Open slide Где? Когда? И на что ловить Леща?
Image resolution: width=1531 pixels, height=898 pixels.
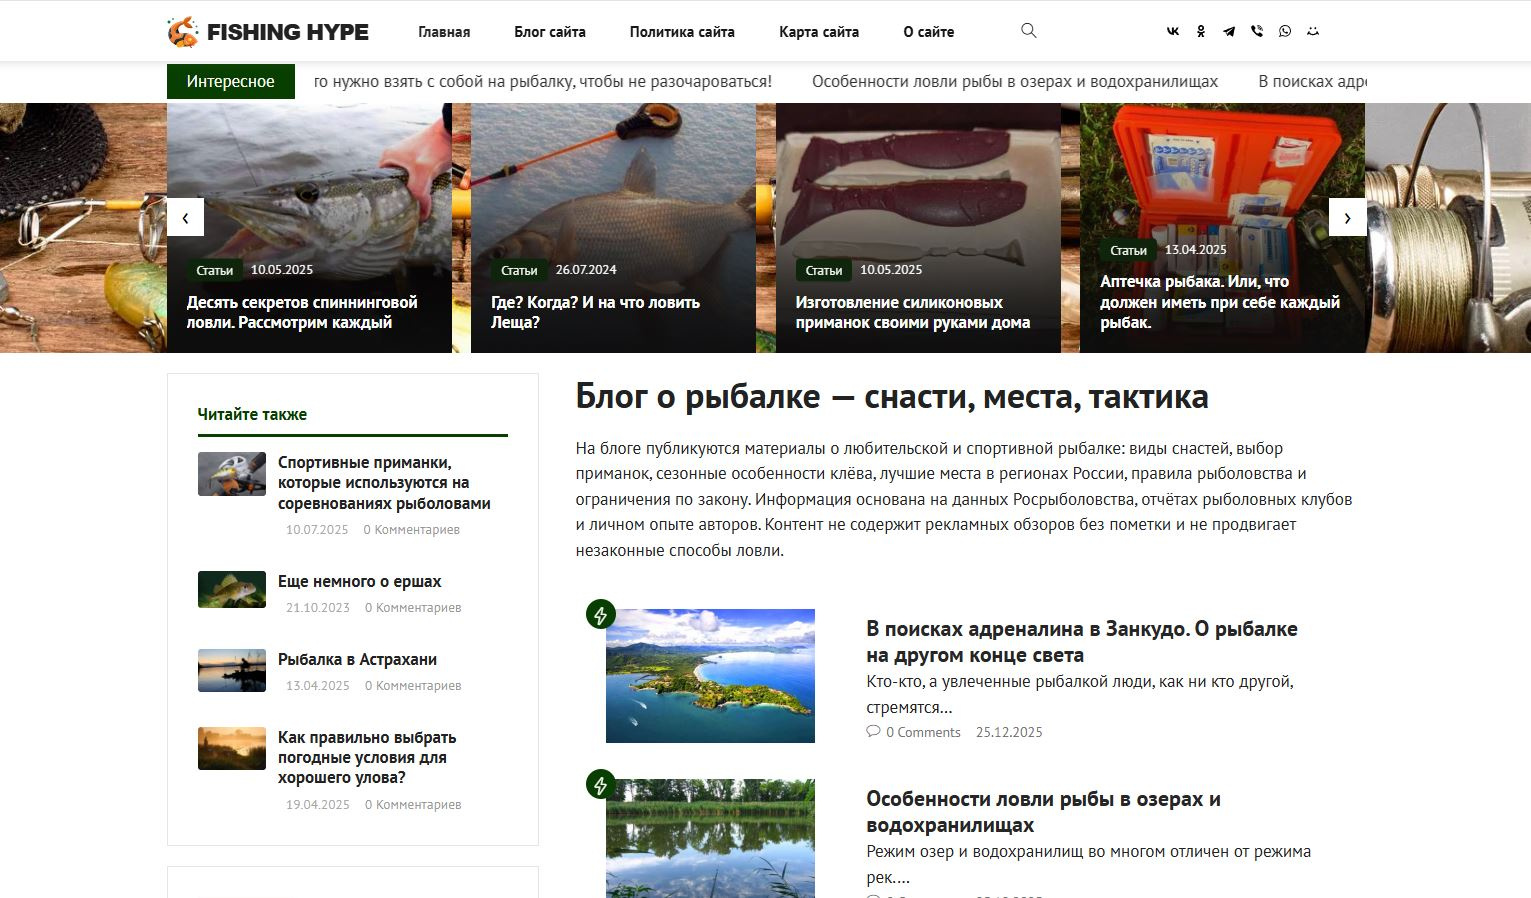[x=595, y=312]
